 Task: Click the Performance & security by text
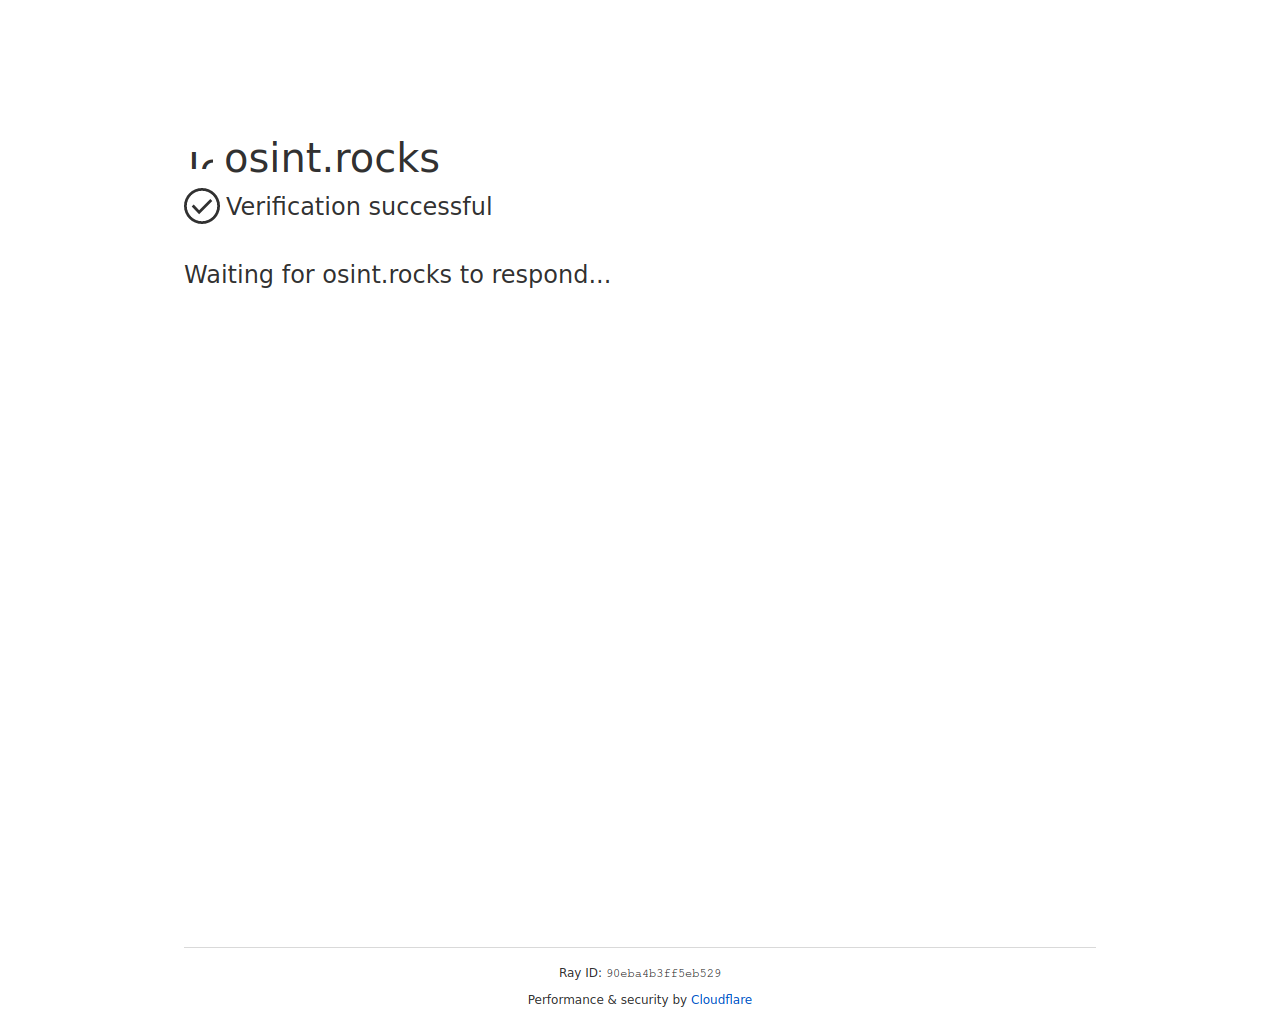[607, 1000]
